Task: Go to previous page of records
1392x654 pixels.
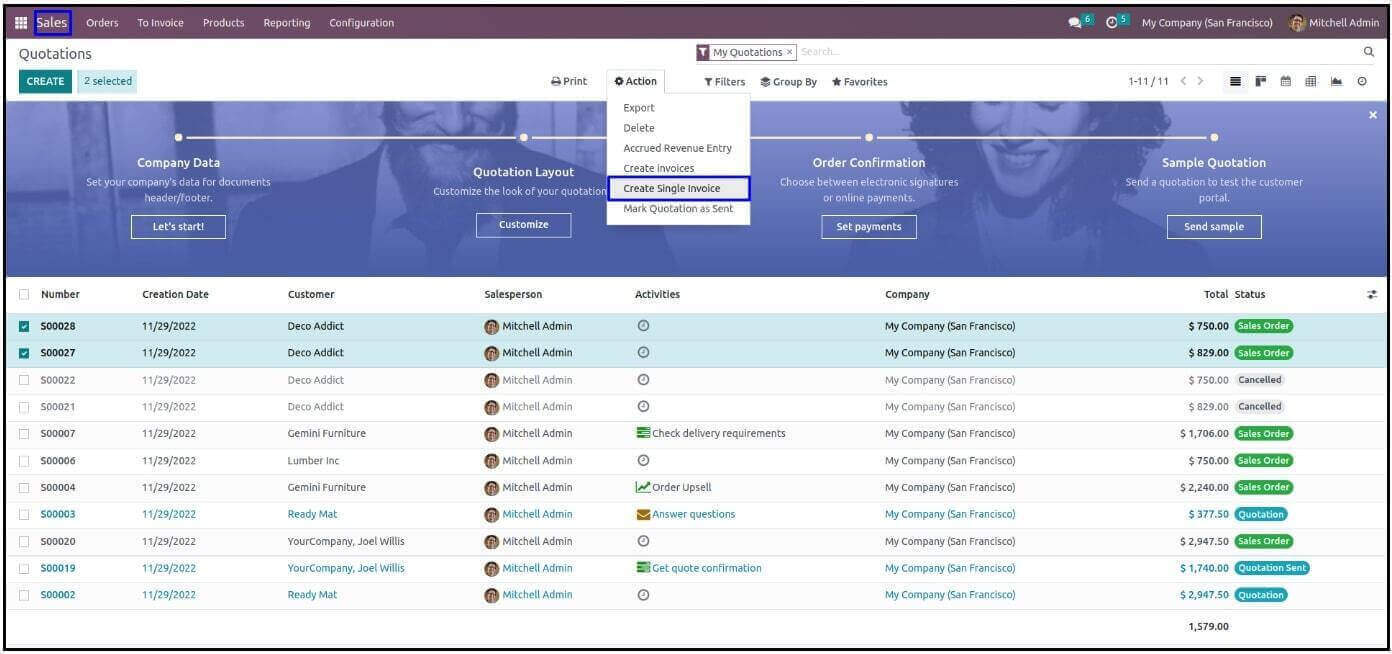Action: click(x=1183, y=81)
